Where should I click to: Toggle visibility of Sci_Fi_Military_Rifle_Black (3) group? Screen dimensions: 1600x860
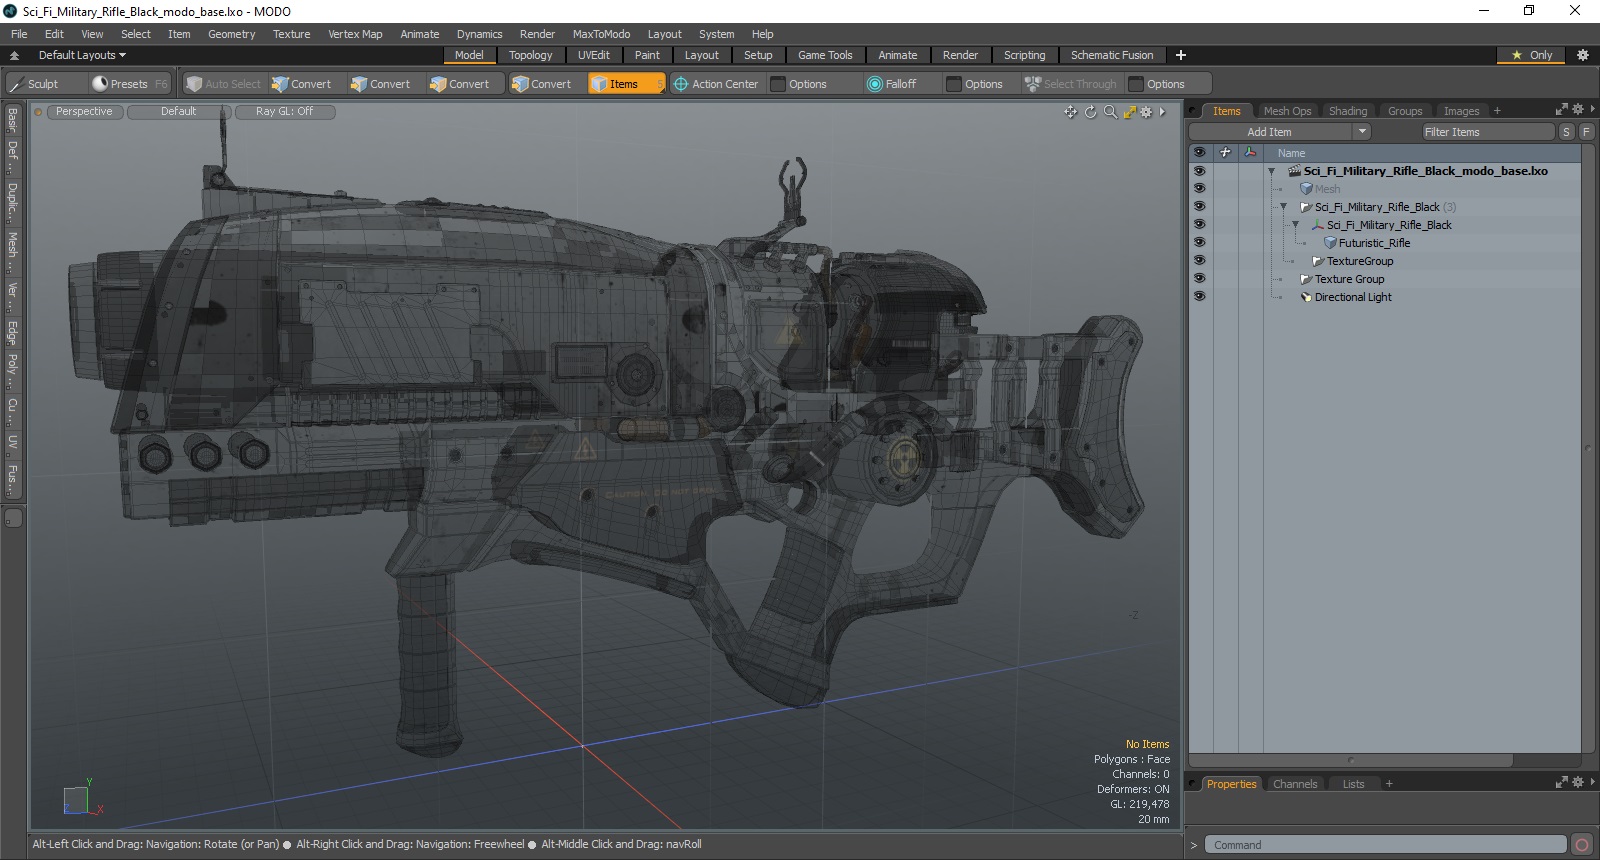coord(1199,207)
